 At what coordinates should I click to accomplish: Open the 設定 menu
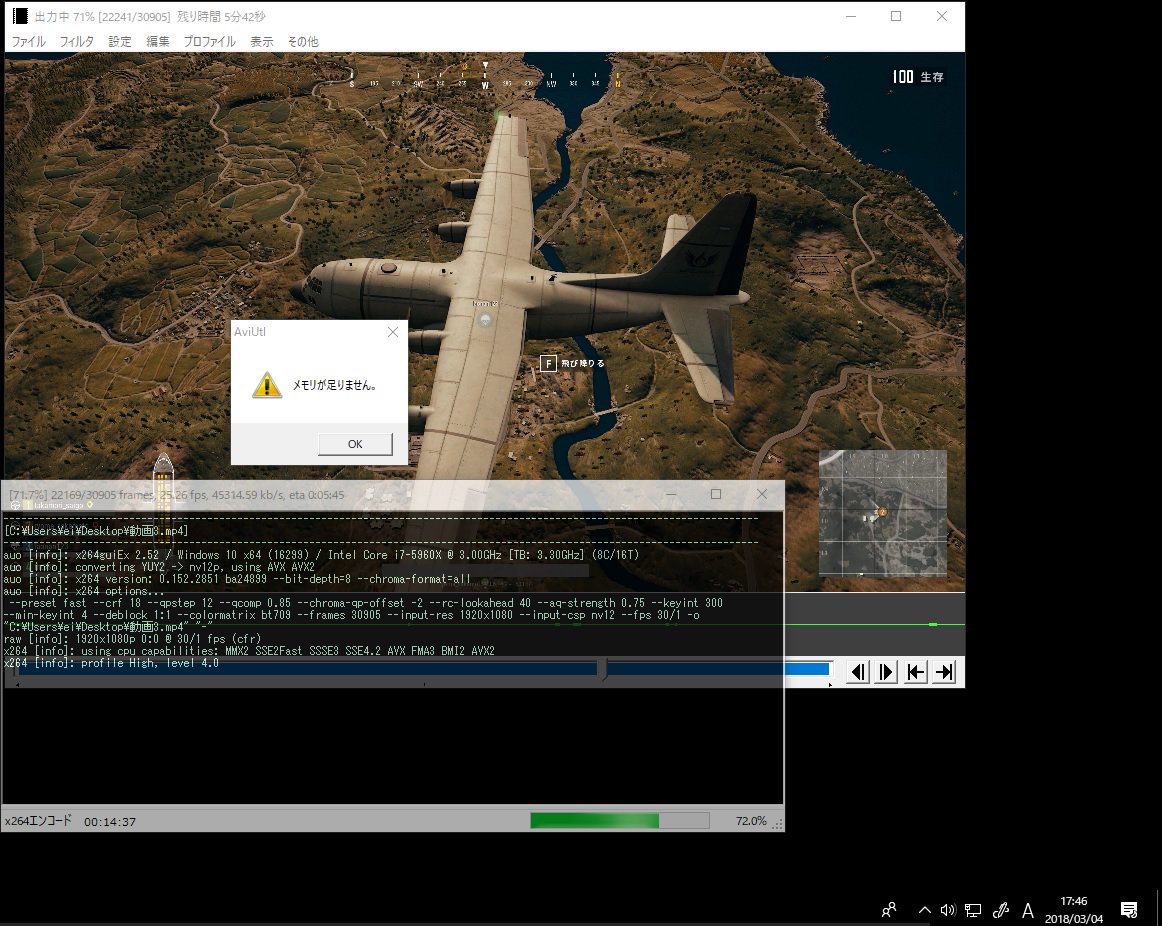tap(119, 41)
